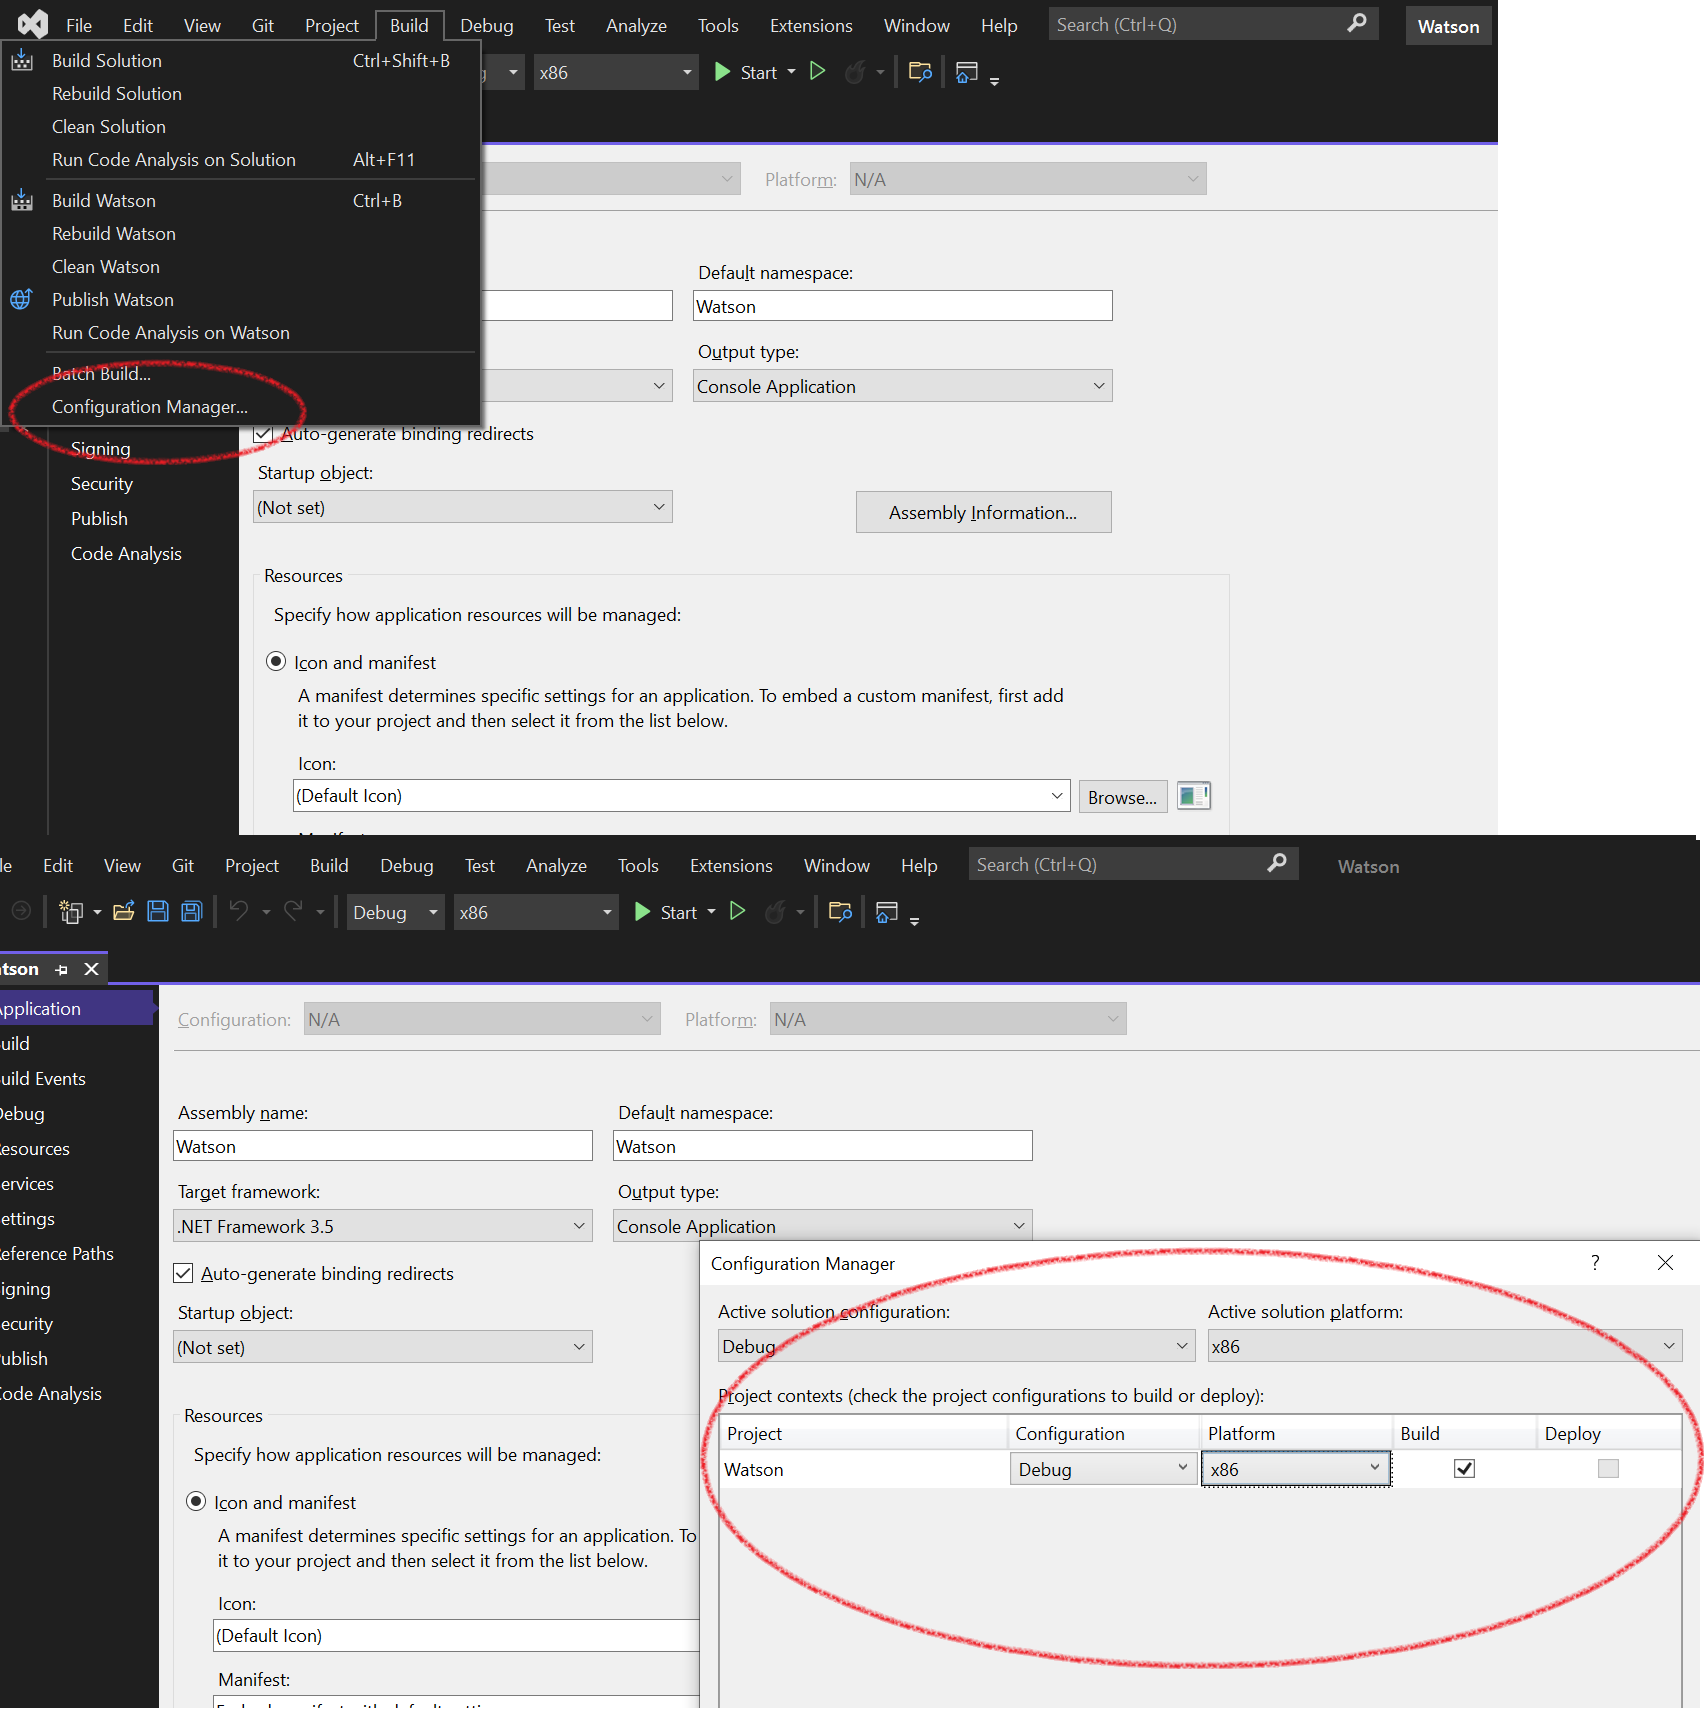Click the Build Solution icon in the menu

[22, 61]
